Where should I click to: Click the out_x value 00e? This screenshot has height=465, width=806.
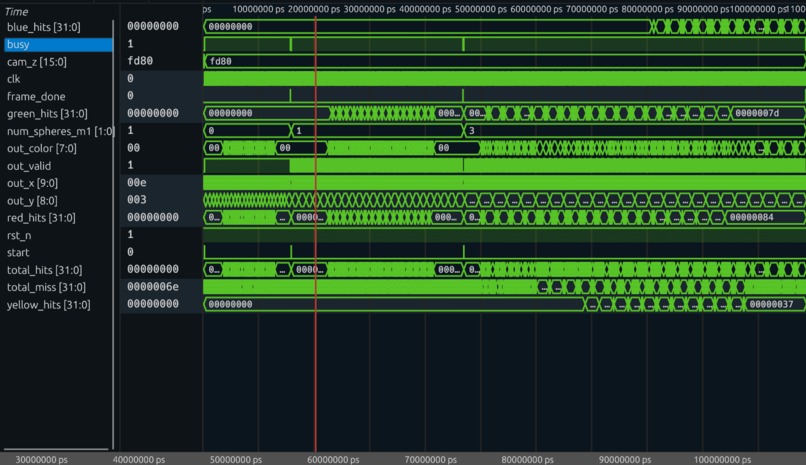(x=137, y=182)
